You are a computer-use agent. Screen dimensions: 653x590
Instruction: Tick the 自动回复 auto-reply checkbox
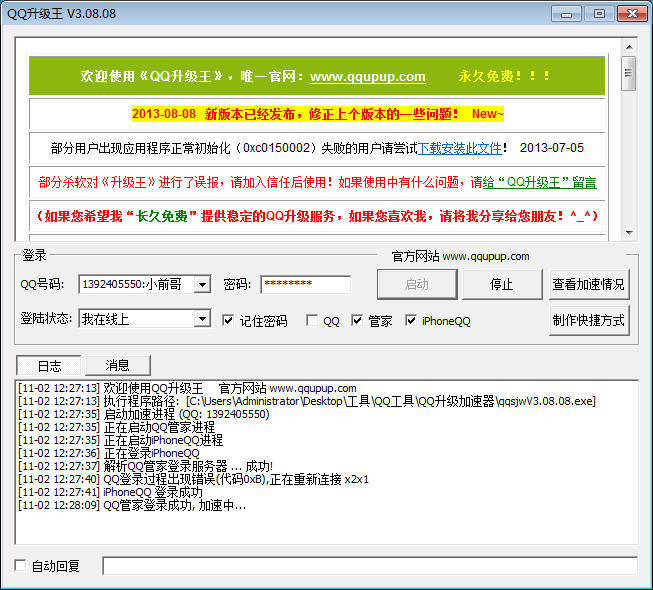click(x=21, y=566)
